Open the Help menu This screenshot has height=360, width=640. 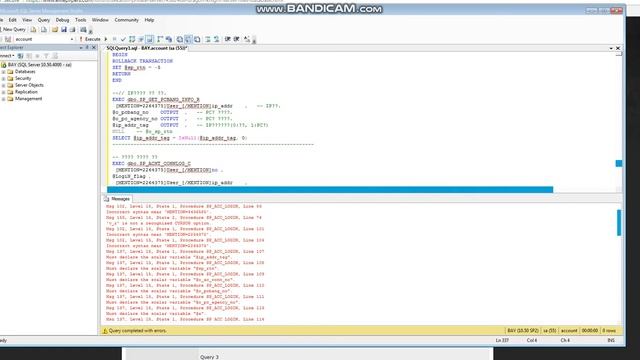(149, 20)
